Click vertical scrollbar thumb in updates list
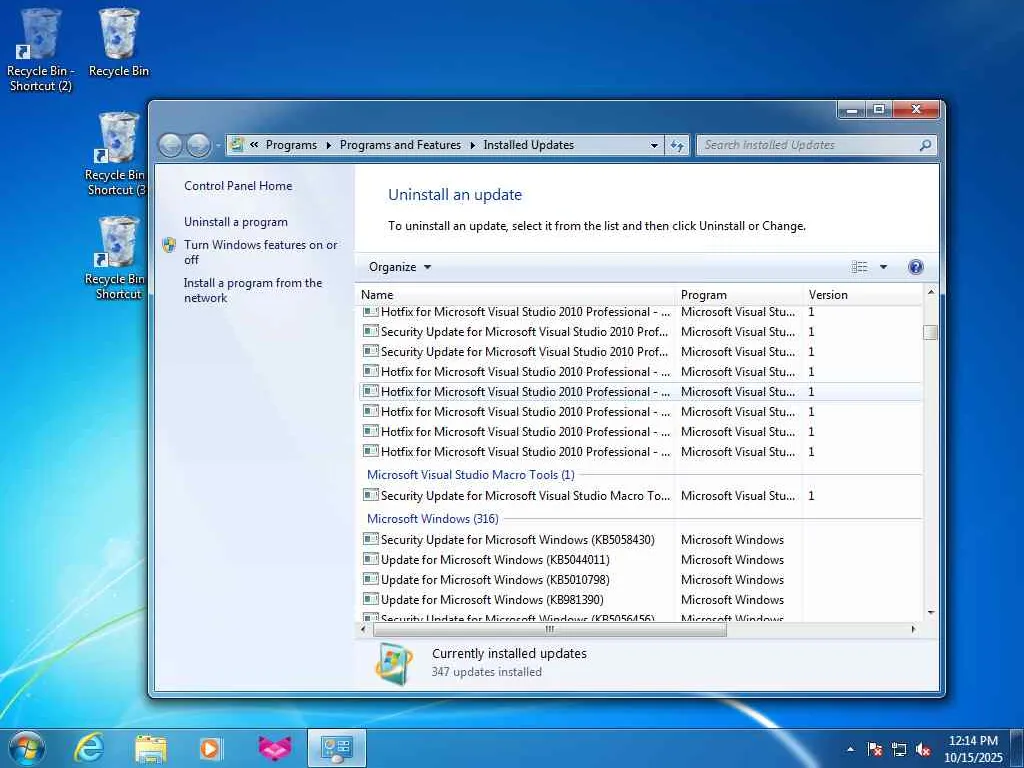Screen dimensions: 1024x768 (931, 332)
